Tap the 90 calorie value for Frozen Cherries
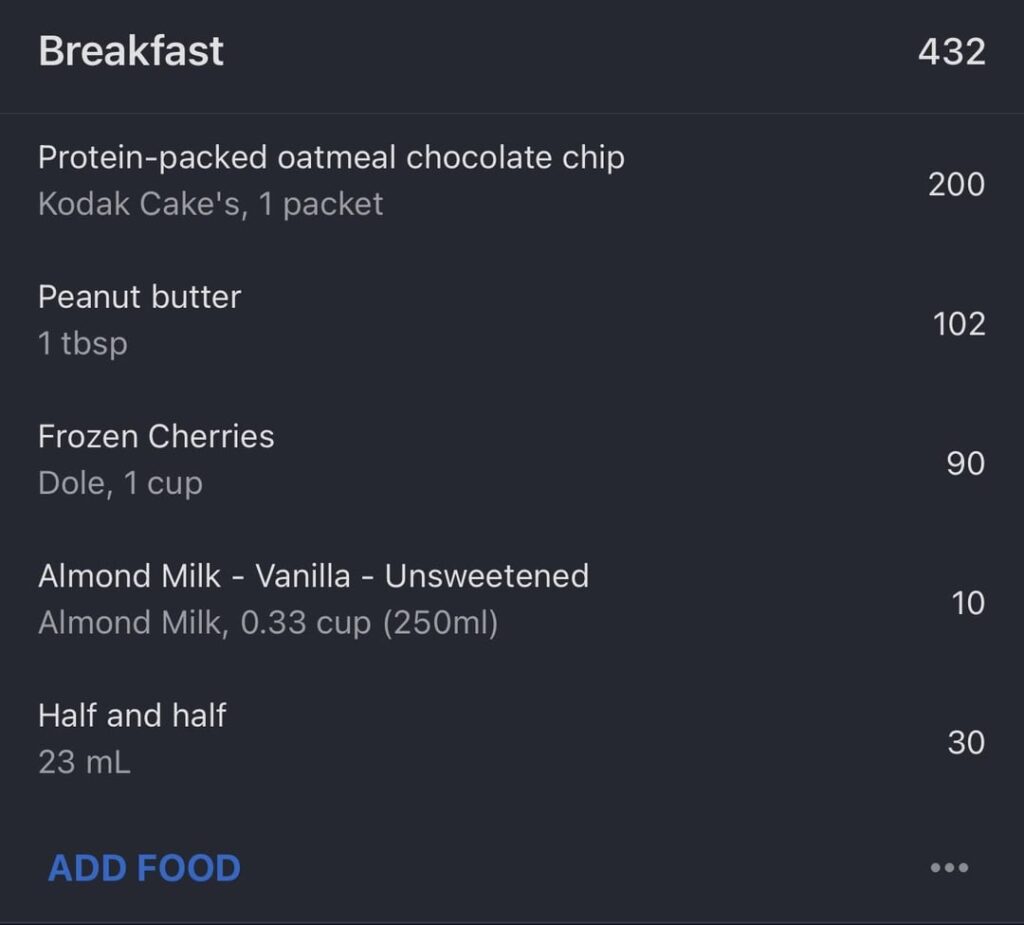 963,463
